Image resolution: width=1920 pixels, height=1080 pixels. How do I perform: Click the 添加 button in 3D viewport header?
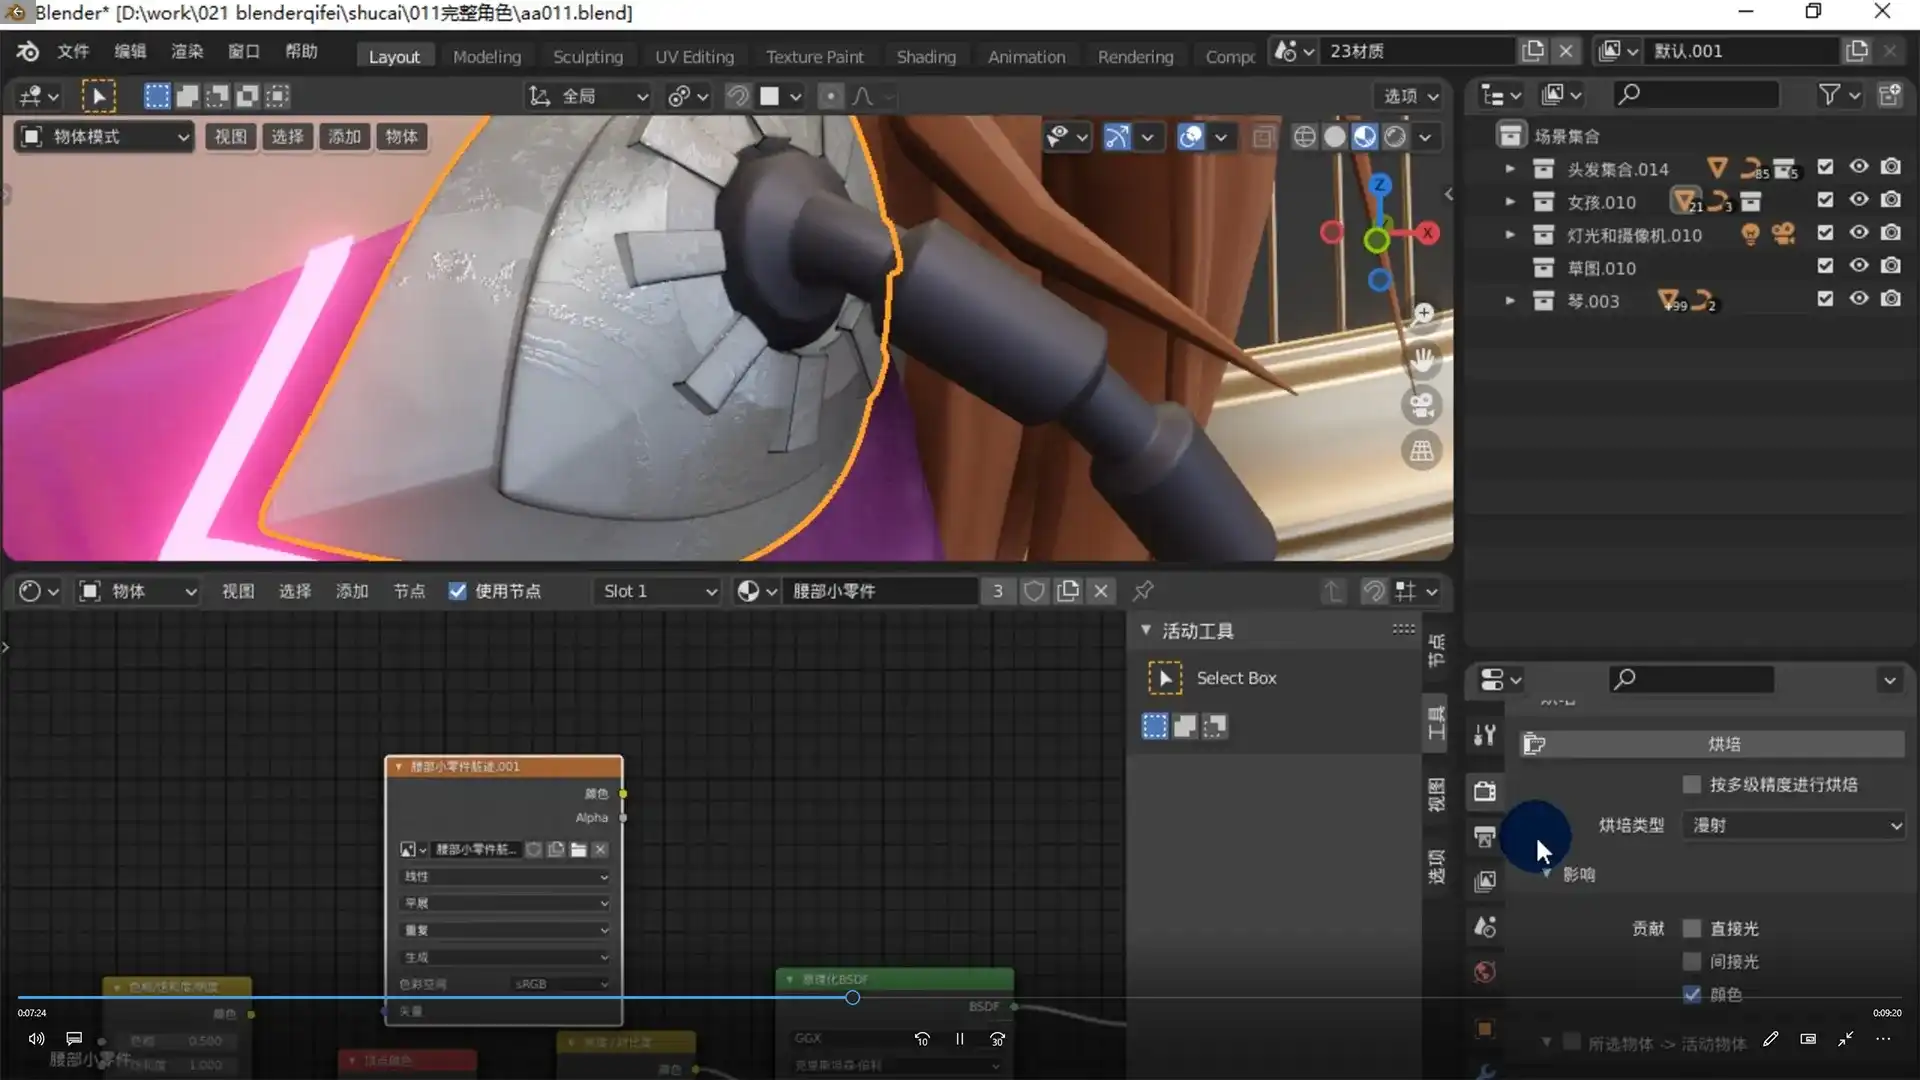[344, 137]
